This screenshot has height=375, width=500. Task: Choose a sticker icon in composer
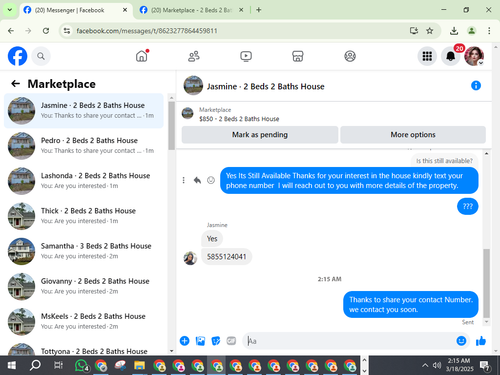(x=216, y=341)
